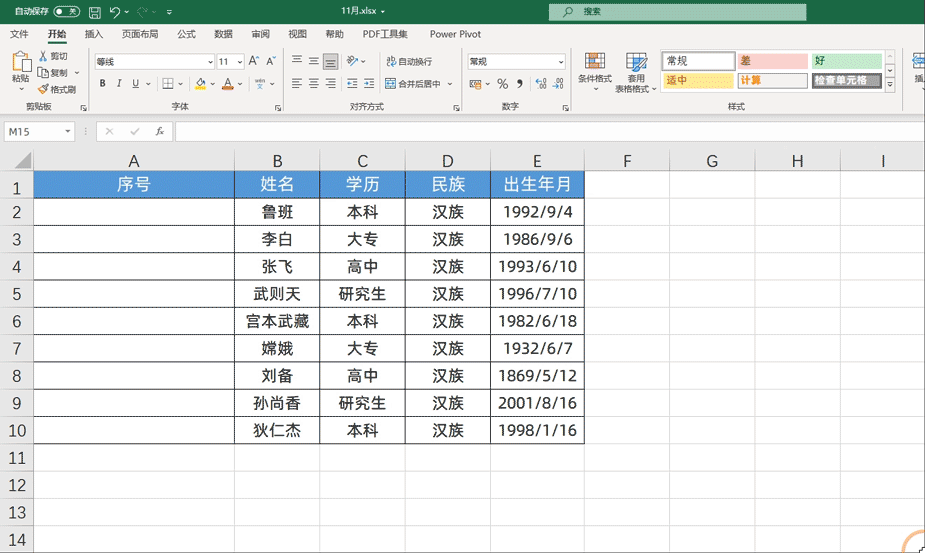Expand the Name Box dropdown arrow
Viewport: 925px width, 553px height.
68,131
